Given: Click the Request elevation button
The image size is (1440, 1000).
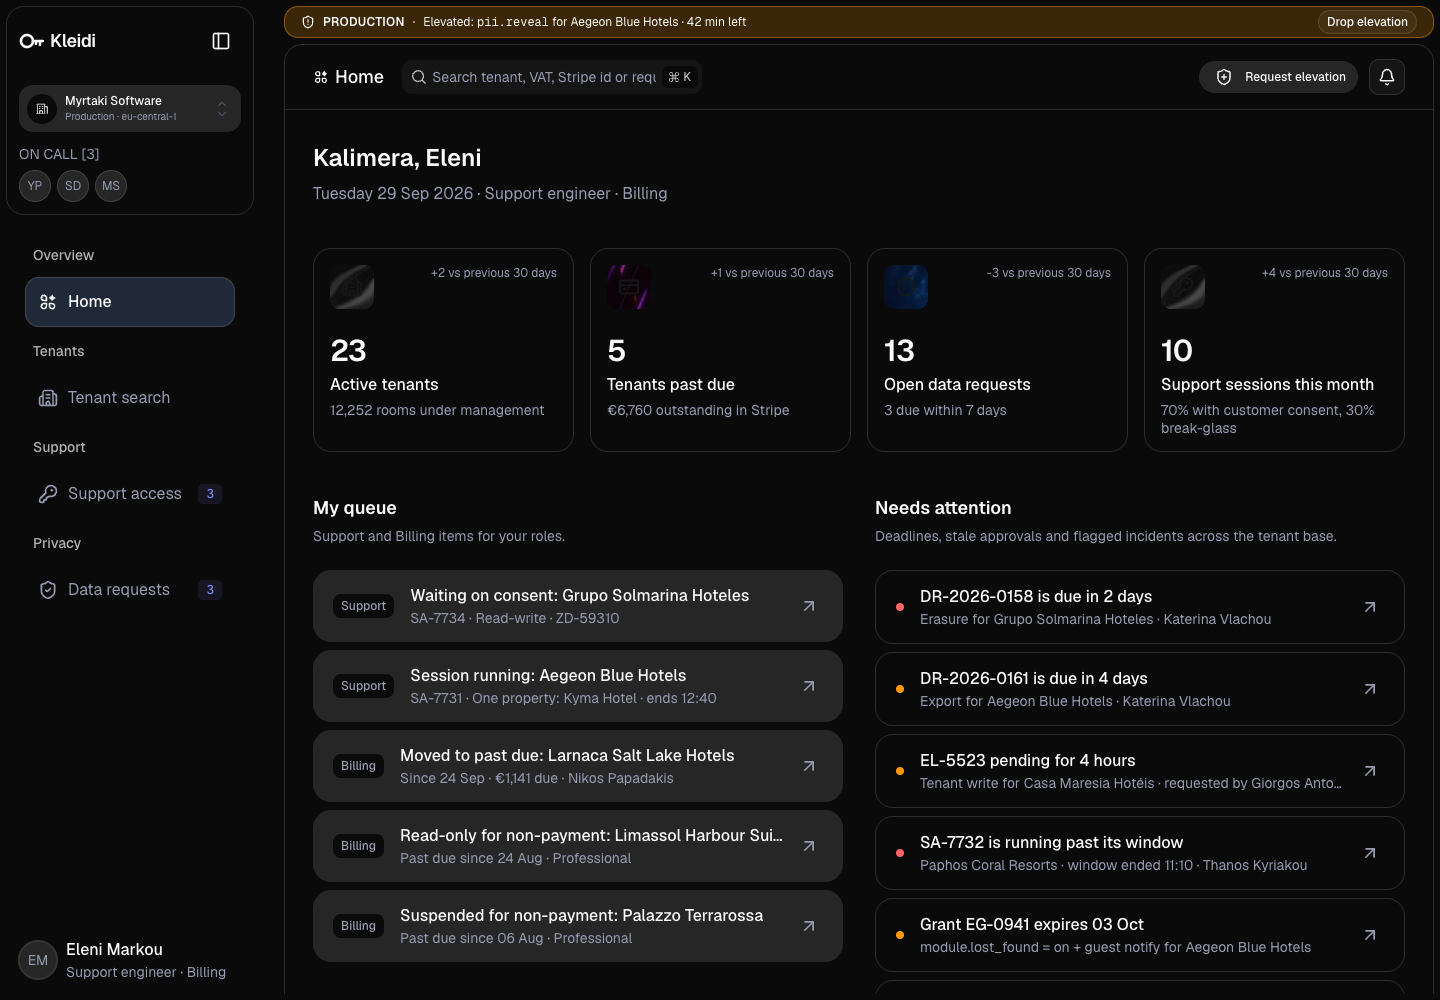Looking at the screenshot, I should pos(1278,77).
